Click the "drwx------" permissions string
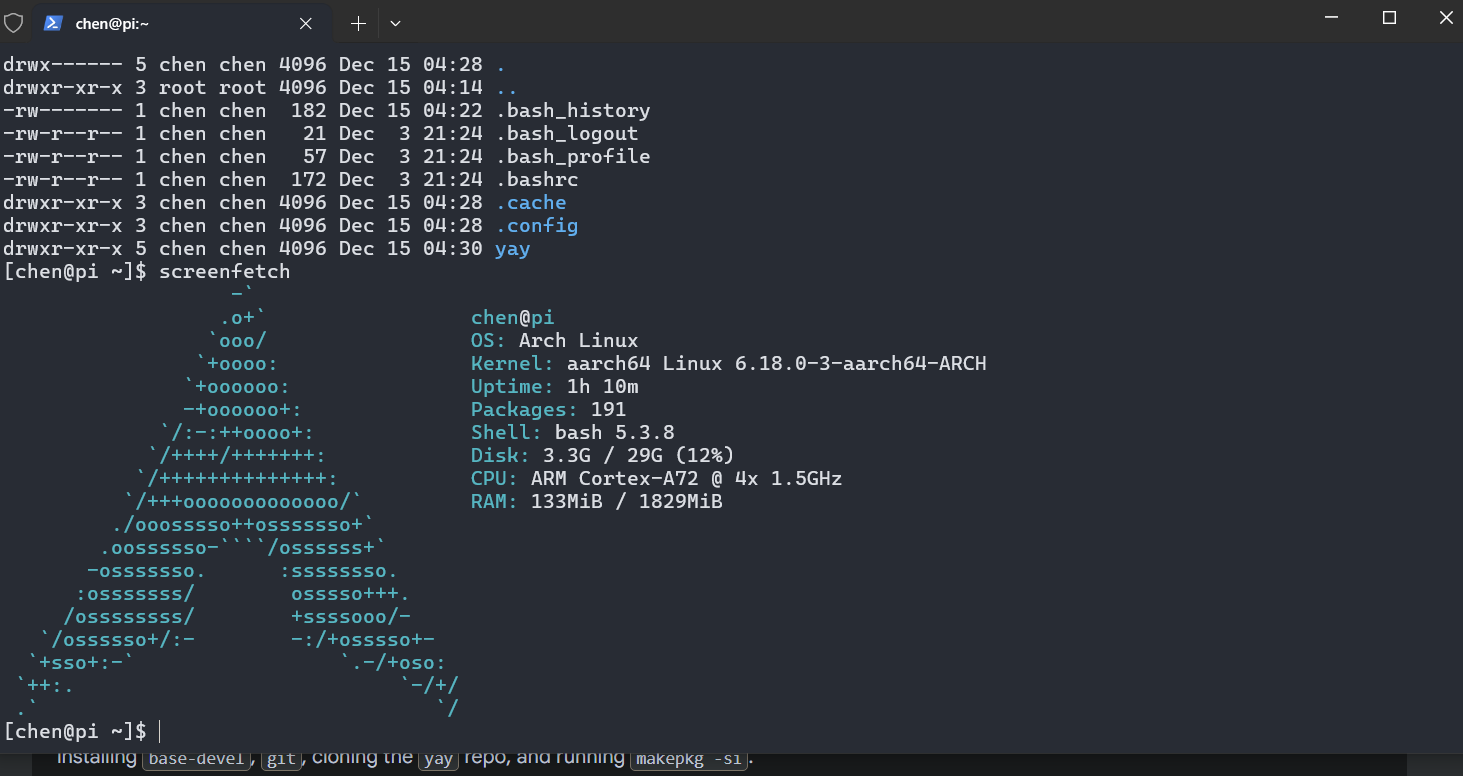Viewport: 1463px width, 776px height. click(63, 65)
